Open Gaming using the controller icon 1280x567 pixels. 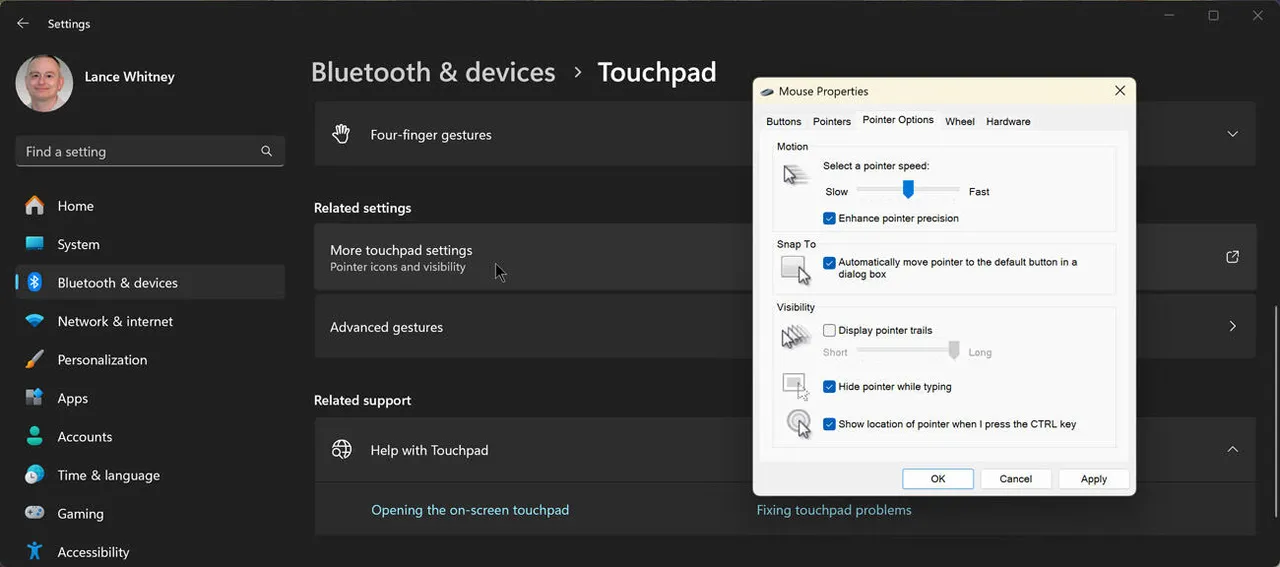pos(35,513)
